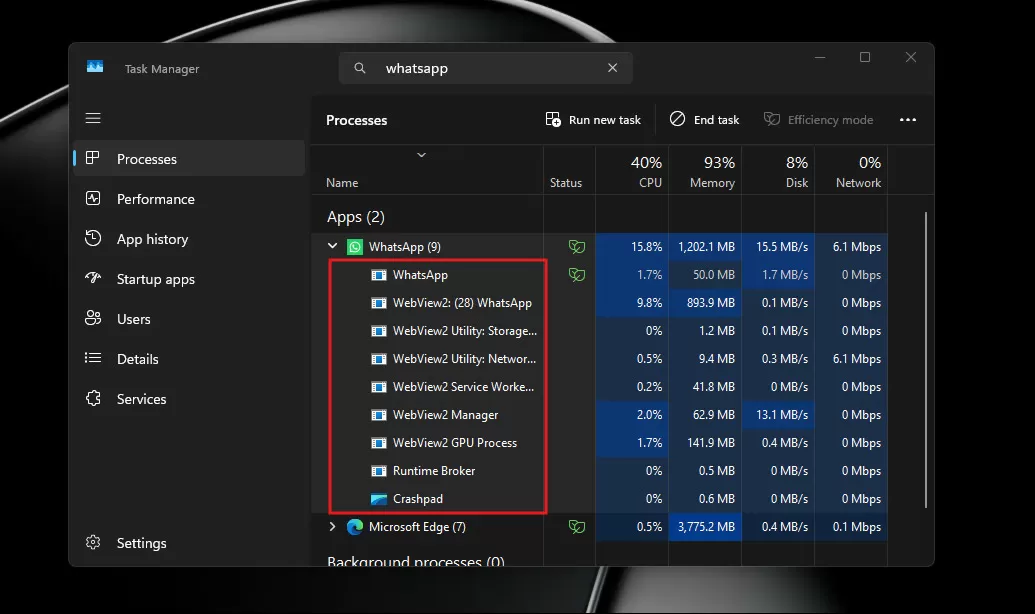The image size is (1035, 614).
Task: Clear the whatsapp search text
Action: pyautogui.click(x=613, y=68)
